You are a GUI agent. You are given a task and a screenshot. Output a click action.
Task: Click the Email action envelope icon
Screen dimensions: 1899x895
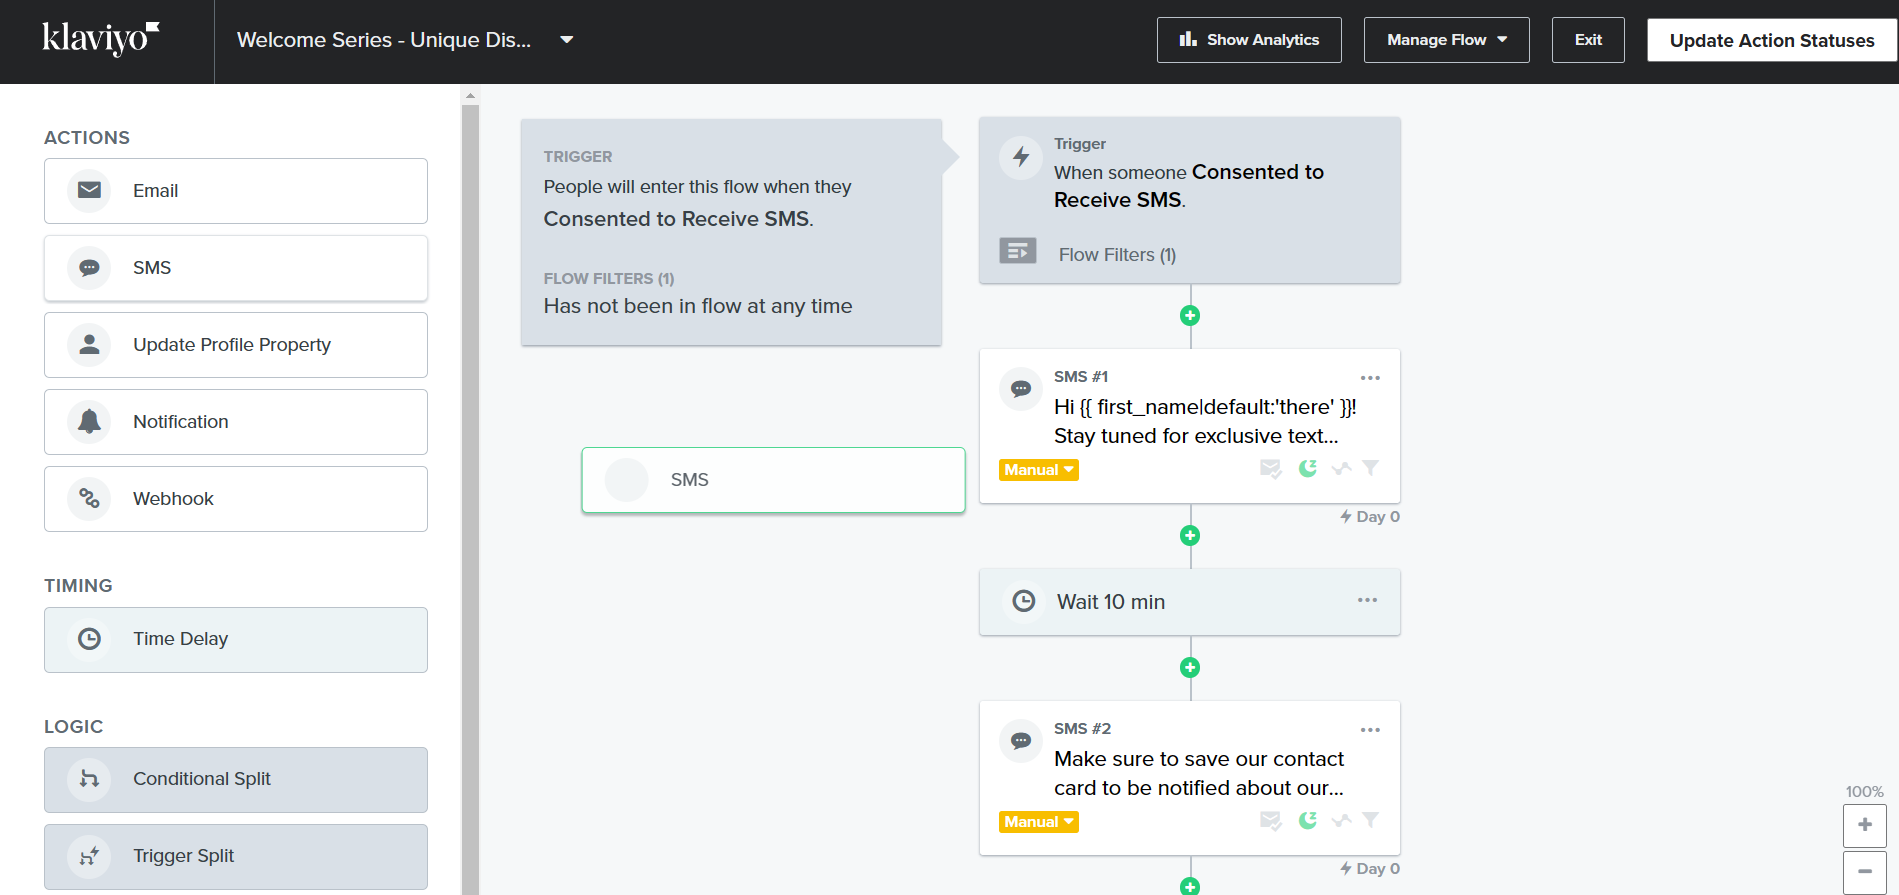coord(89,190)
